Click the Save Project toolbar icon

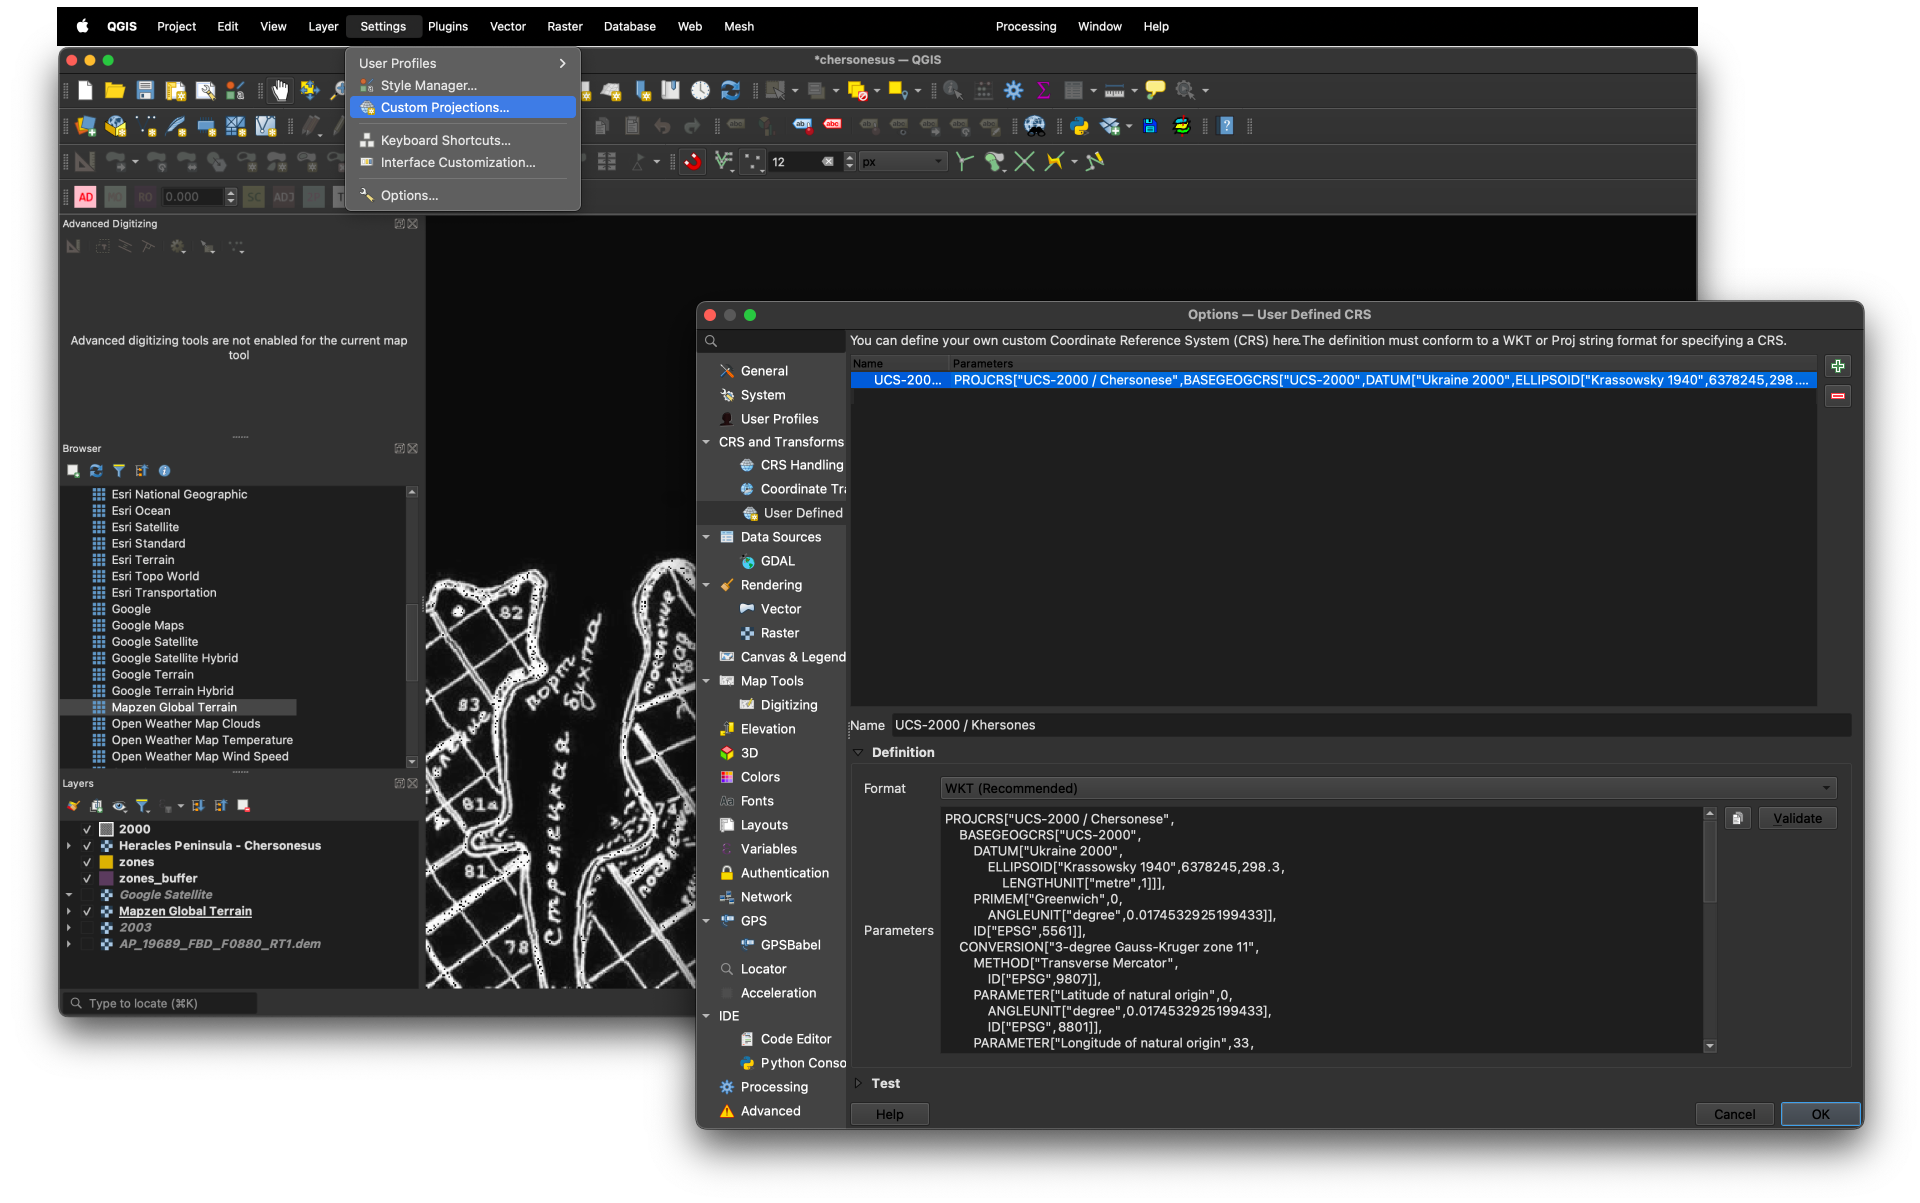coord(145,91)
